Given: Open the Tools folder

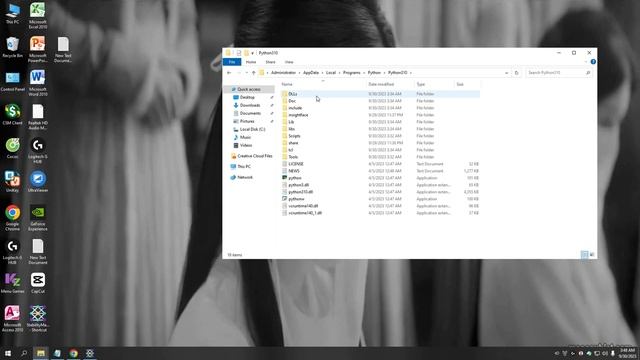Looking at the screenshot, I should click(x=293, y=157).
